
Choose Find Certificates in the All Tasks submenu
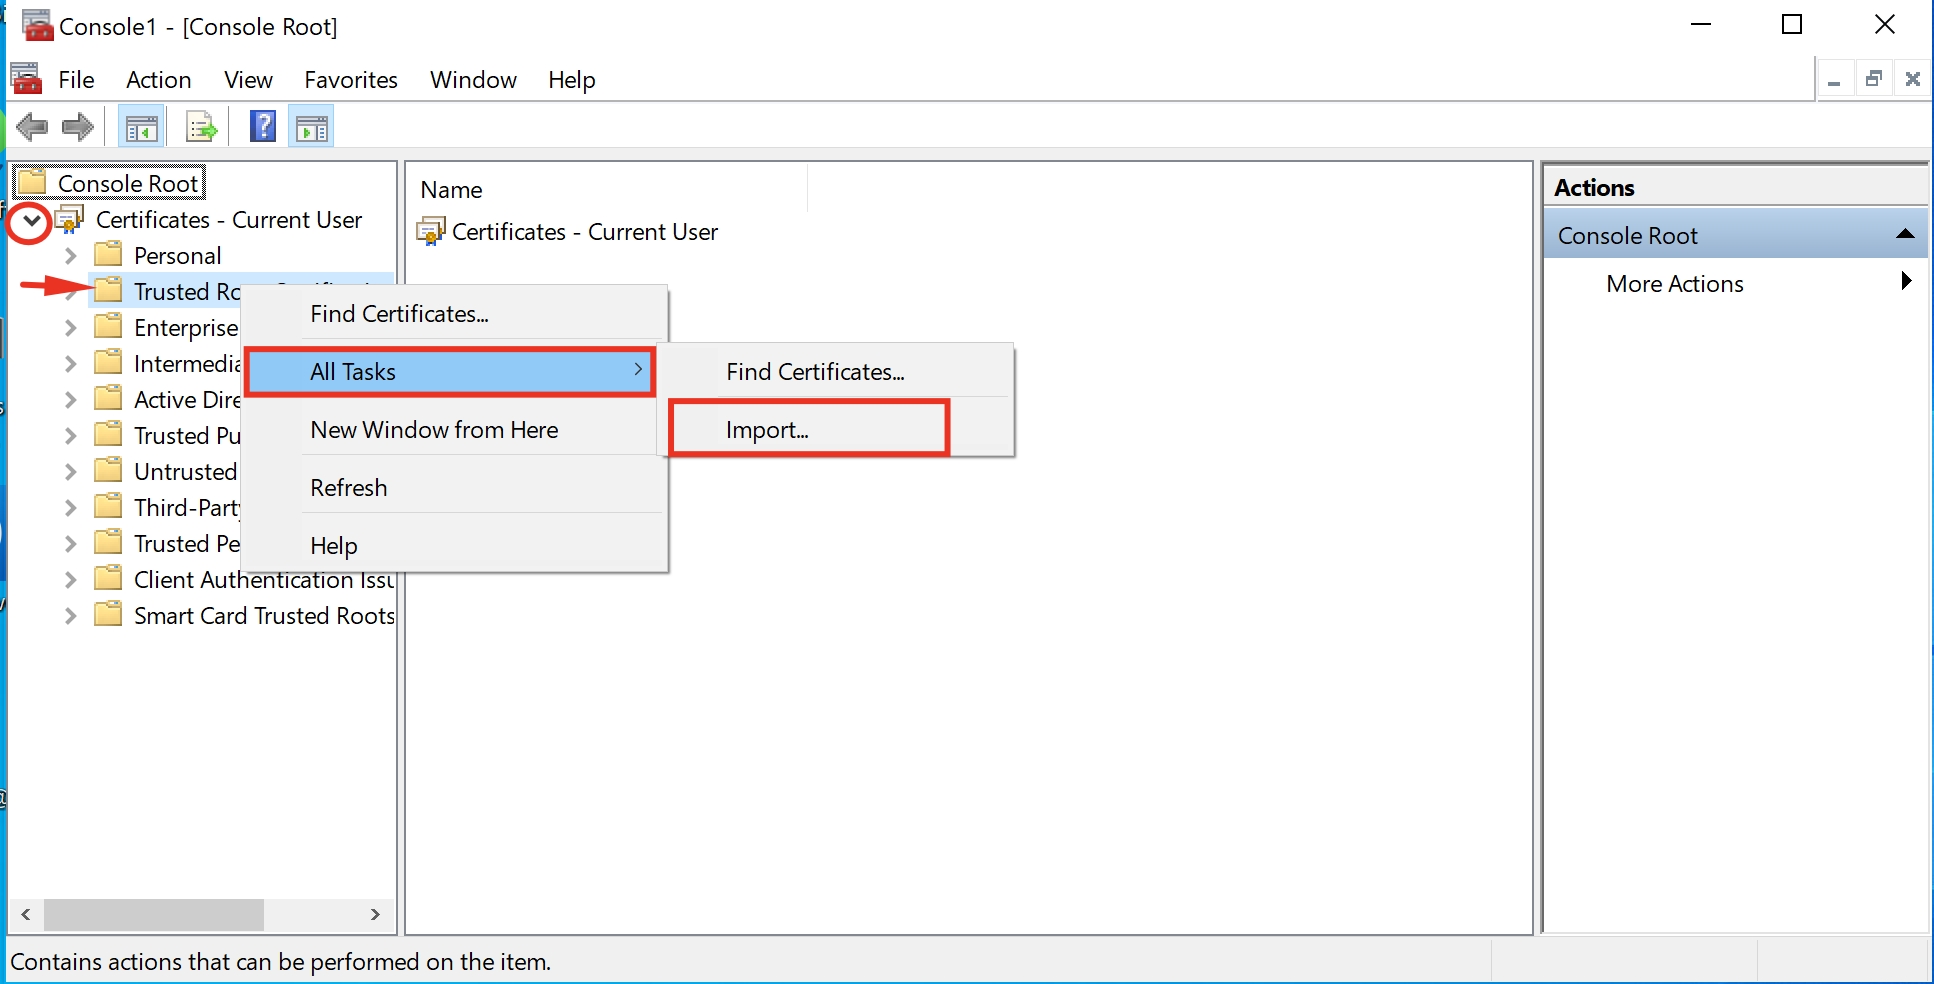837,372
